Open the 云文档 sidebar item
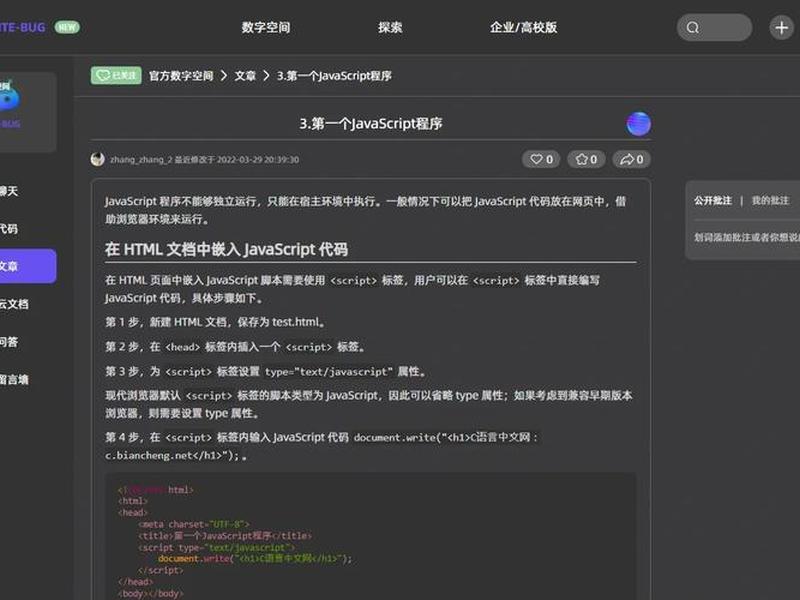The width and height of the screenshot is (800, 600). coord(14,304)
